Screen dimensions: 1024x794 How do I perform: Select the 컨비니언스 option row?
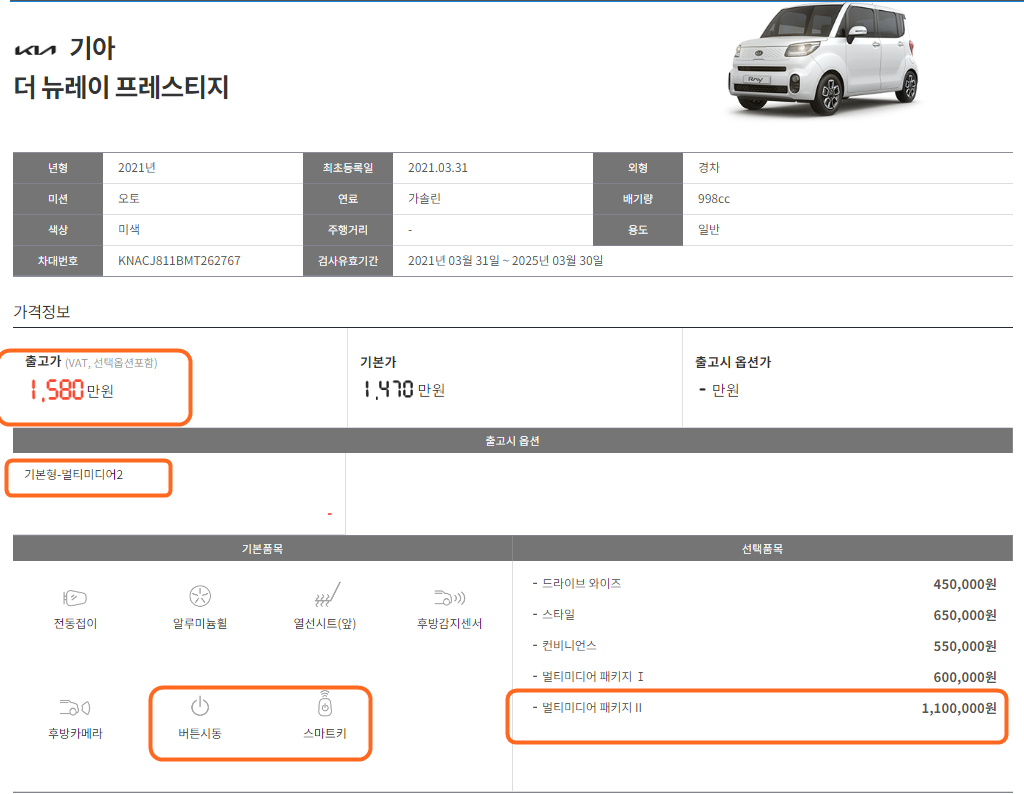point(764,646)
